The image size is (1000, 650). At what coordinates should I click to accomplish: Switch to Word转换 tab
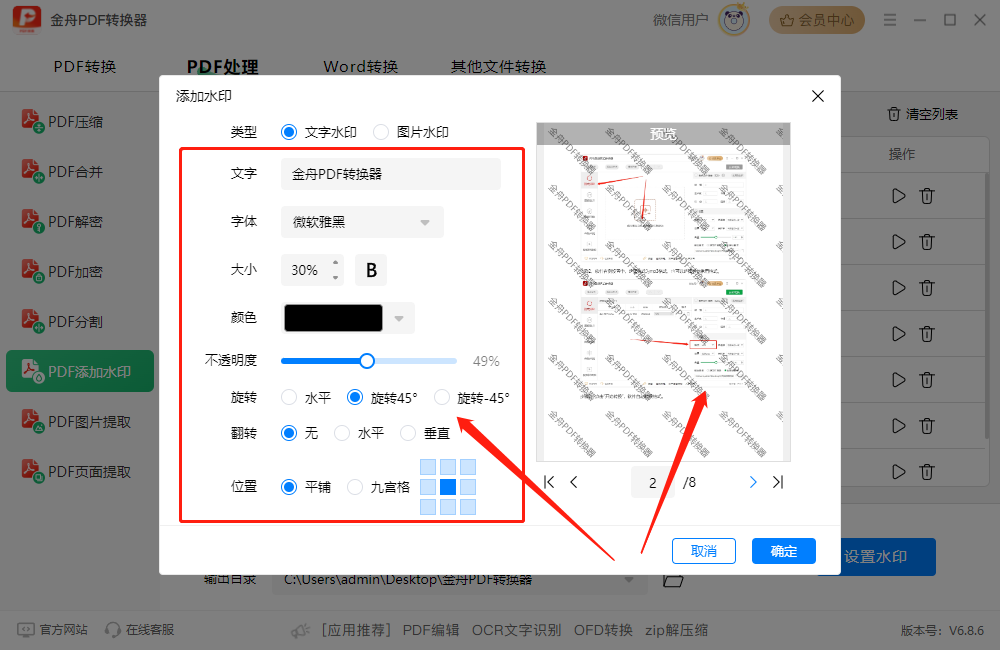click(x=361, y=66)
